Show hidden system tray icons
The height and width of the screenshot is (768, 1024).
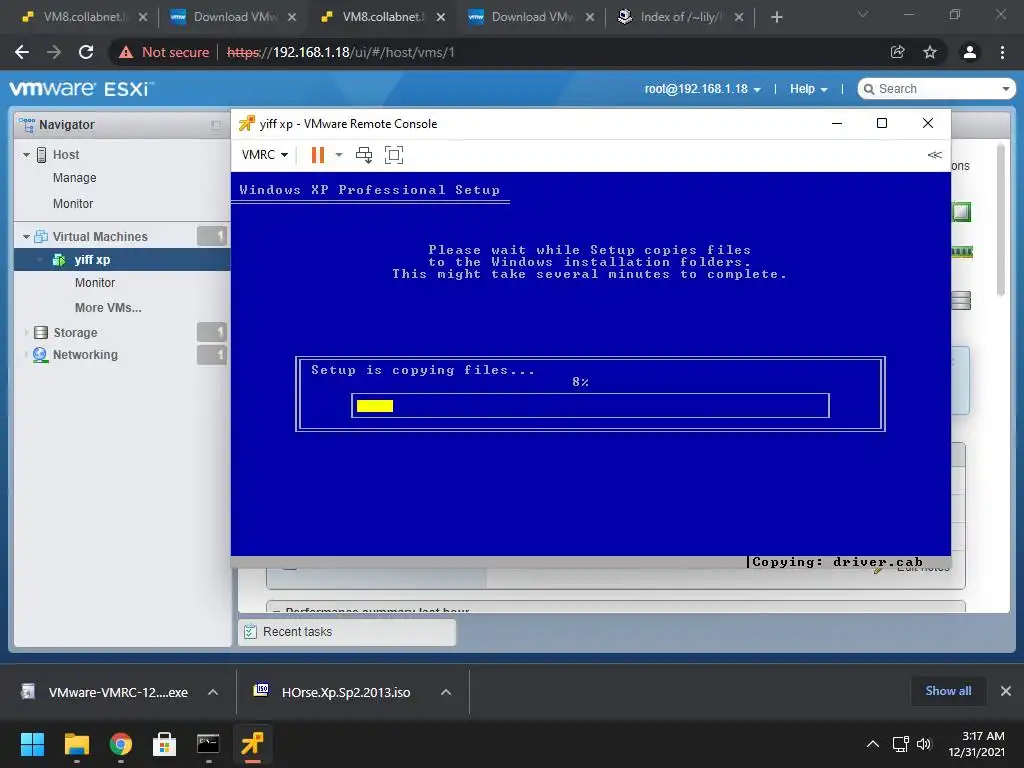pyautogui.click(x=872, y=744)
